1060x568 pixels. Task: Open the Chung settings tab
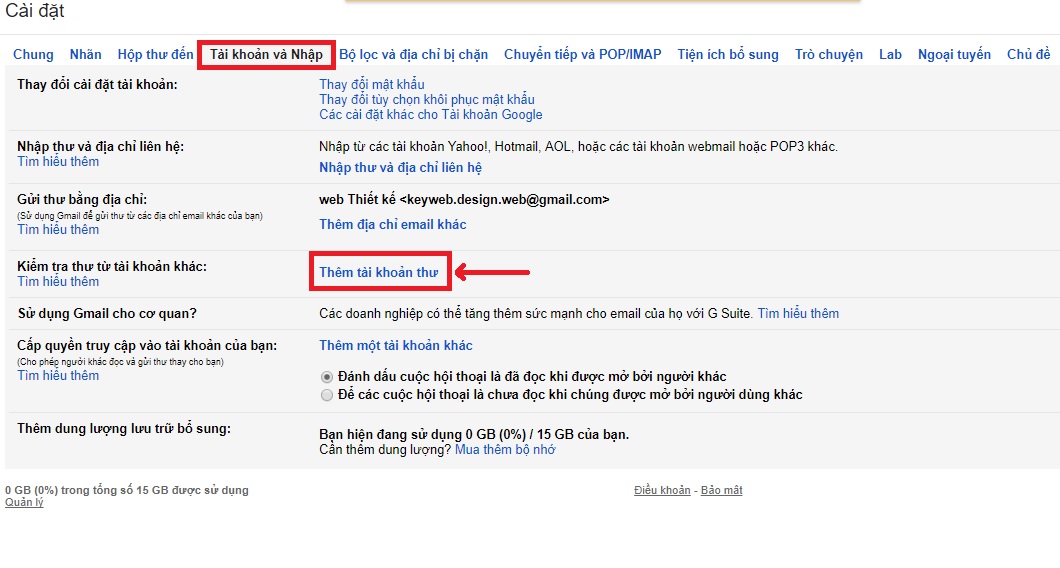[x=33, y=55]
